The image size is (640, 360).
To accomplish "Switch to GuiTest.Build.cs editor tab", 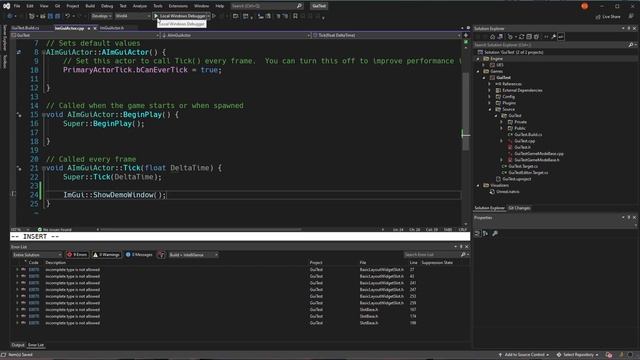I will (x=26, y=28).
